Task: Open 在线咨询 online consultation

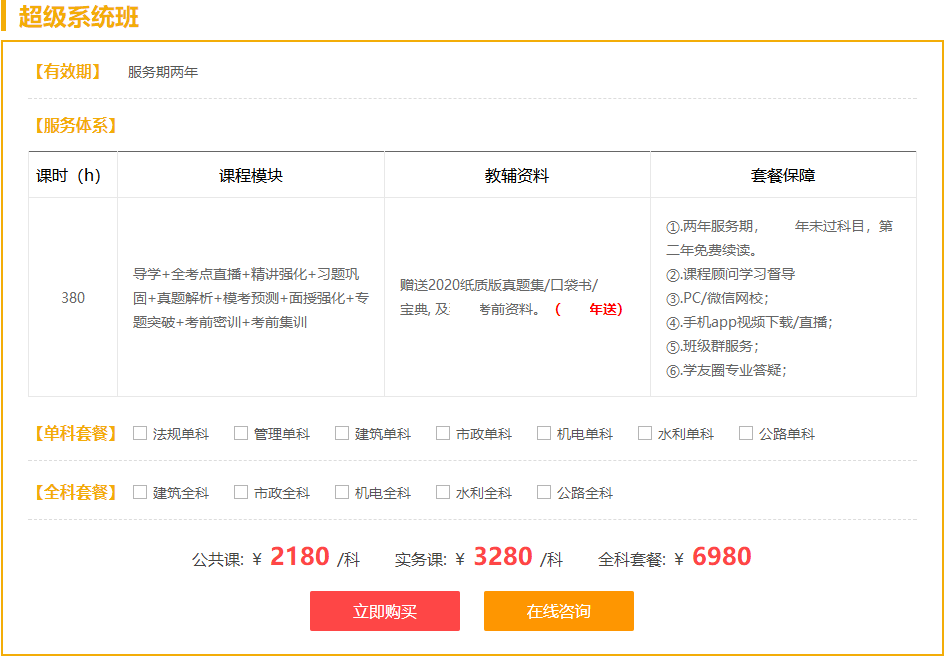Action: tap(559, 611)
